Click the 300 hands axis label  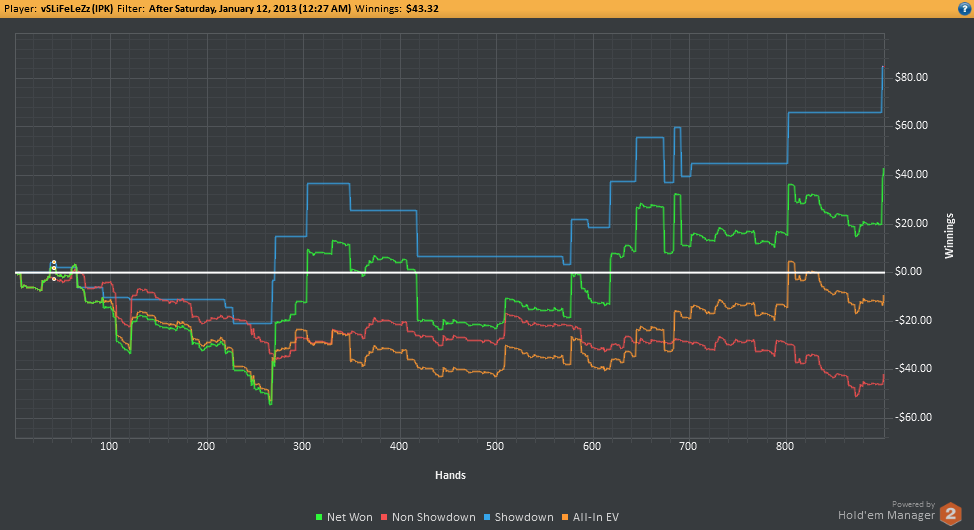[303, 447]
